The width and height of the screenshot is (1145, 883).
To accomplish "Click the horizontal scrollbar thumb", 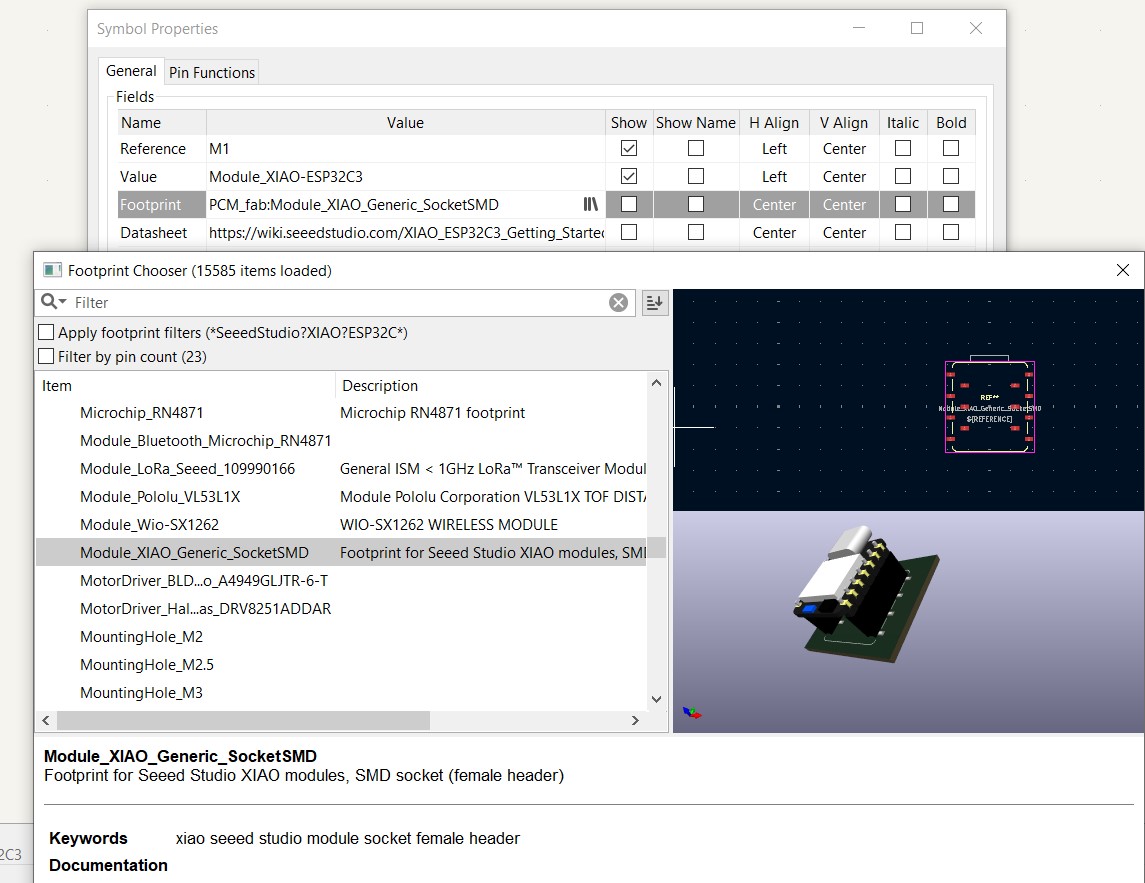I will tap(243, 720).
